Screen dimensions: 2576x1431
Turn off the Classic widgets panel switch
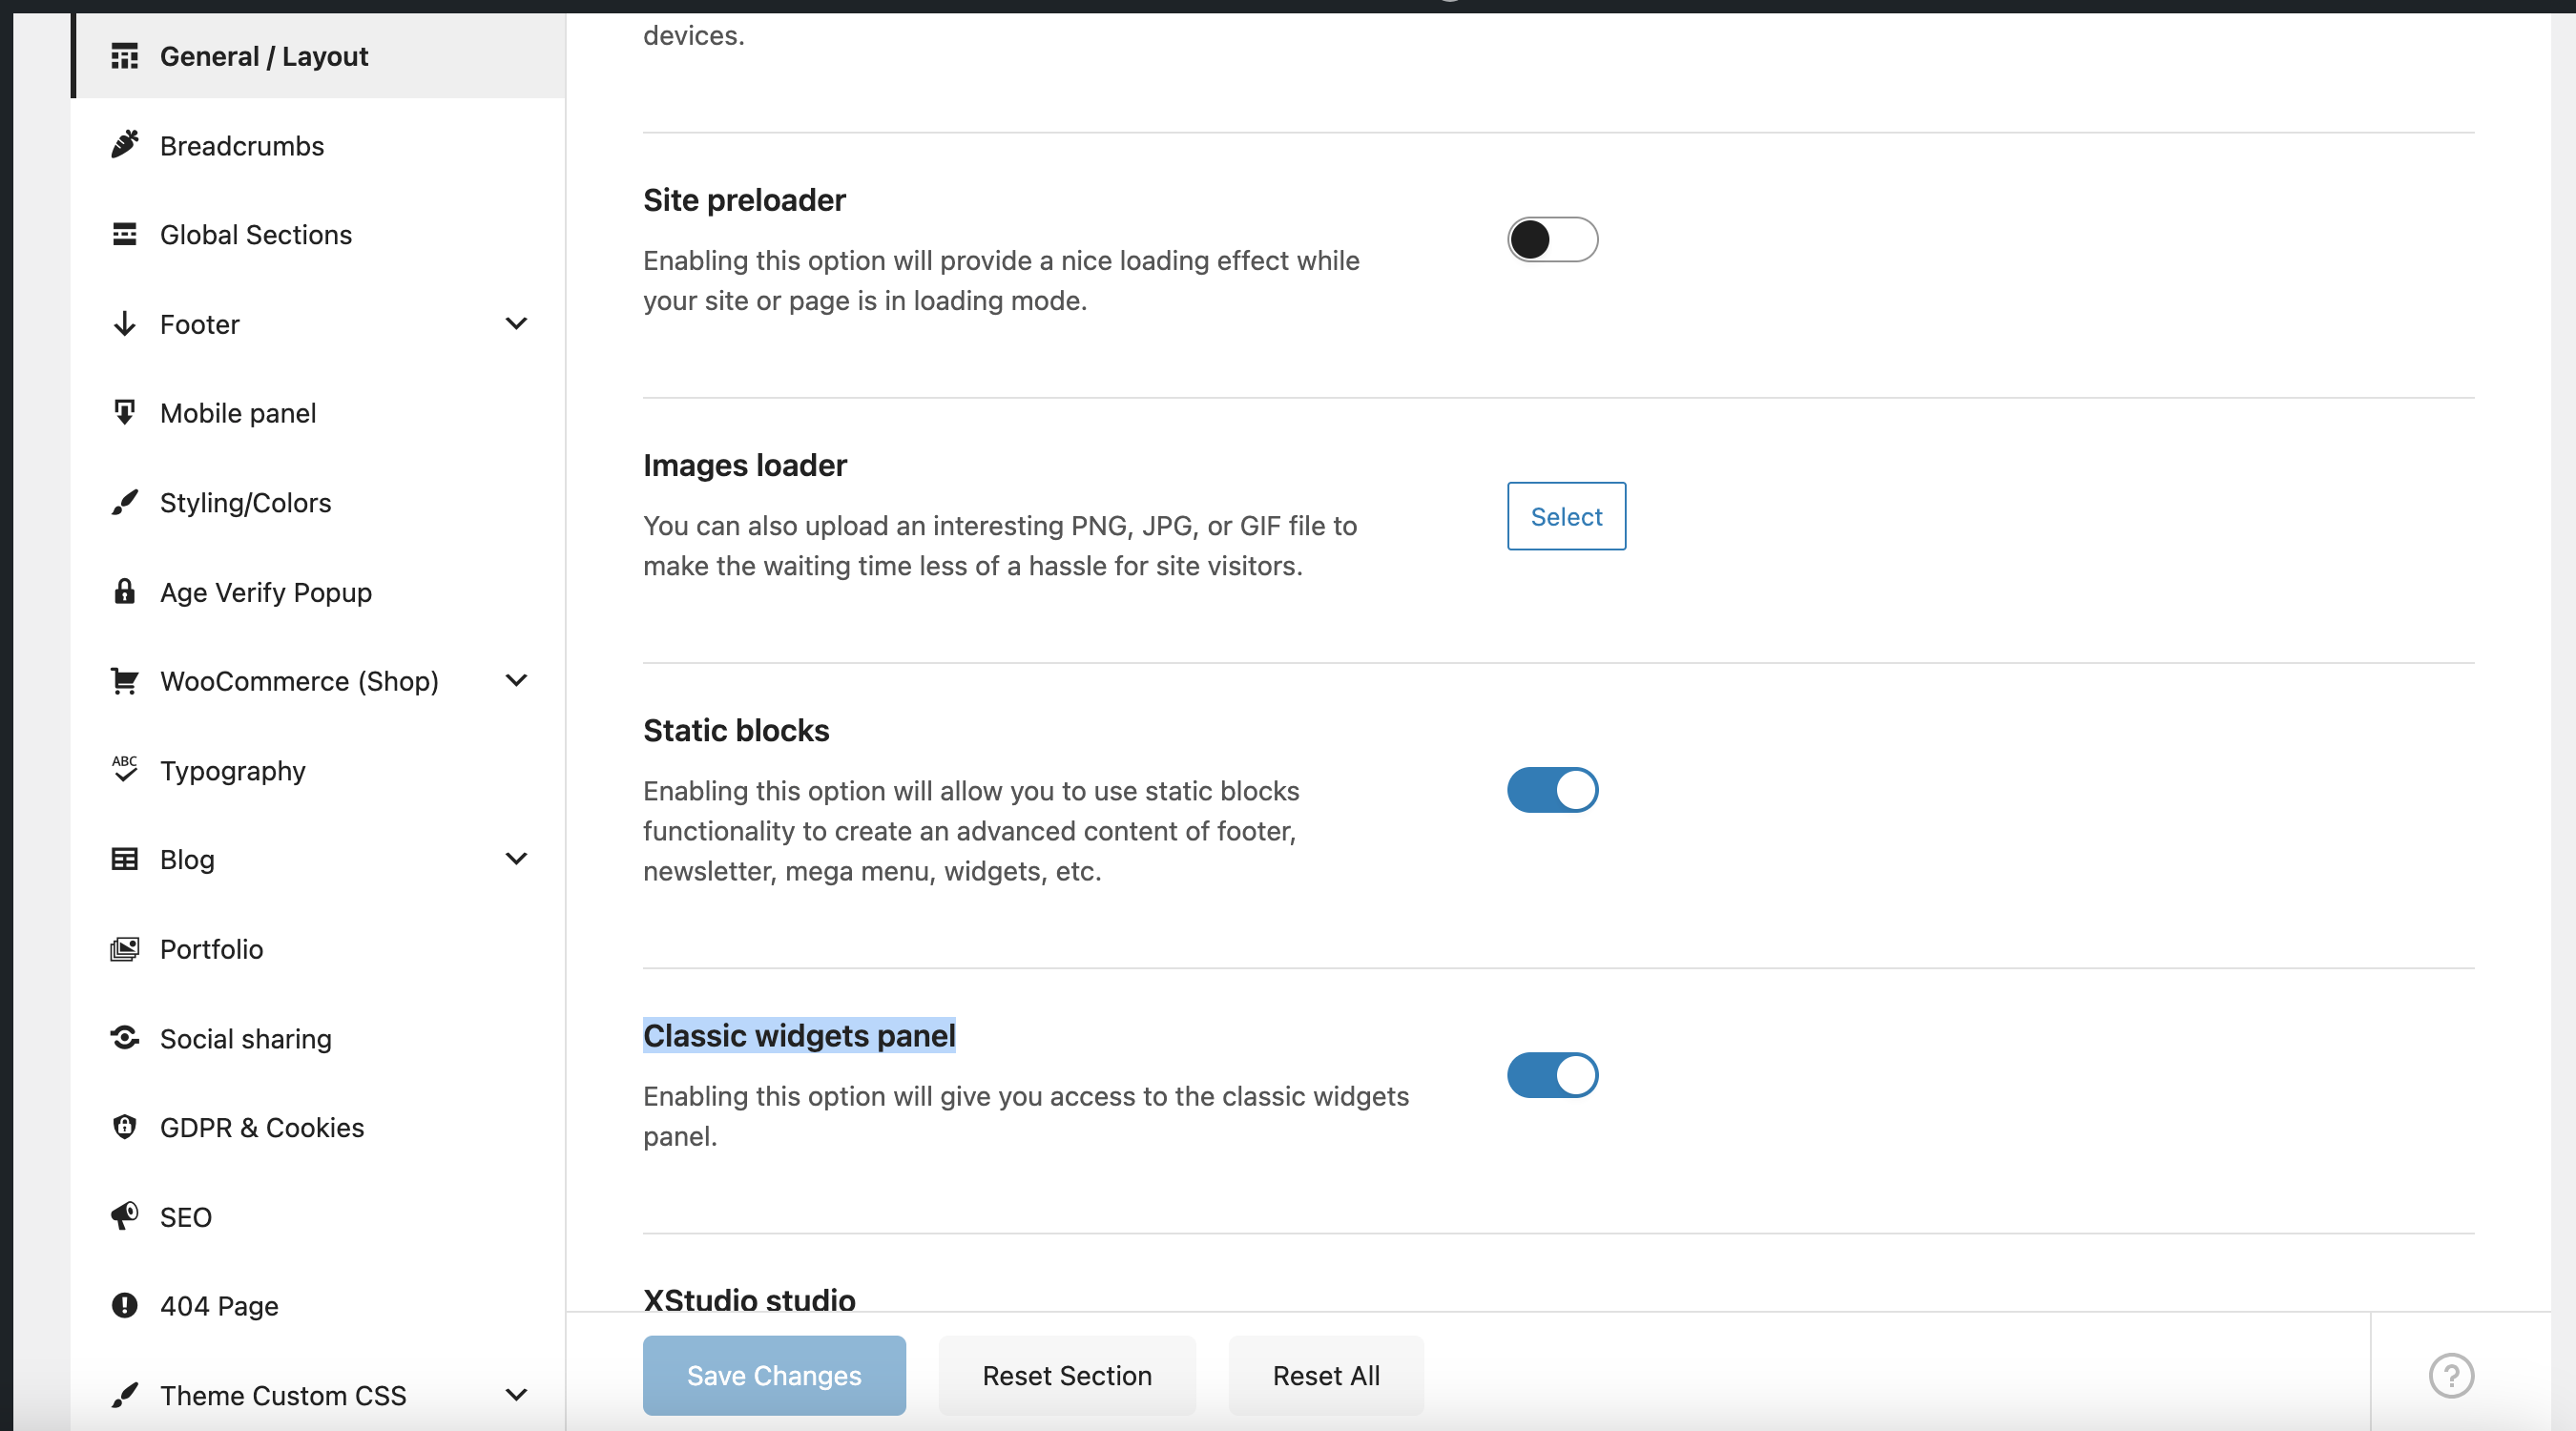pos(1552,1075)
